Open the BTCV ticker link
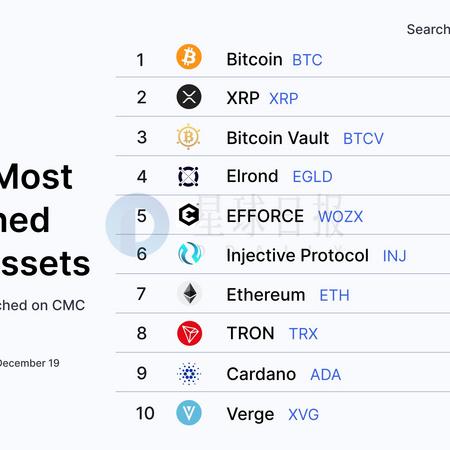 (x=363, y=139)
